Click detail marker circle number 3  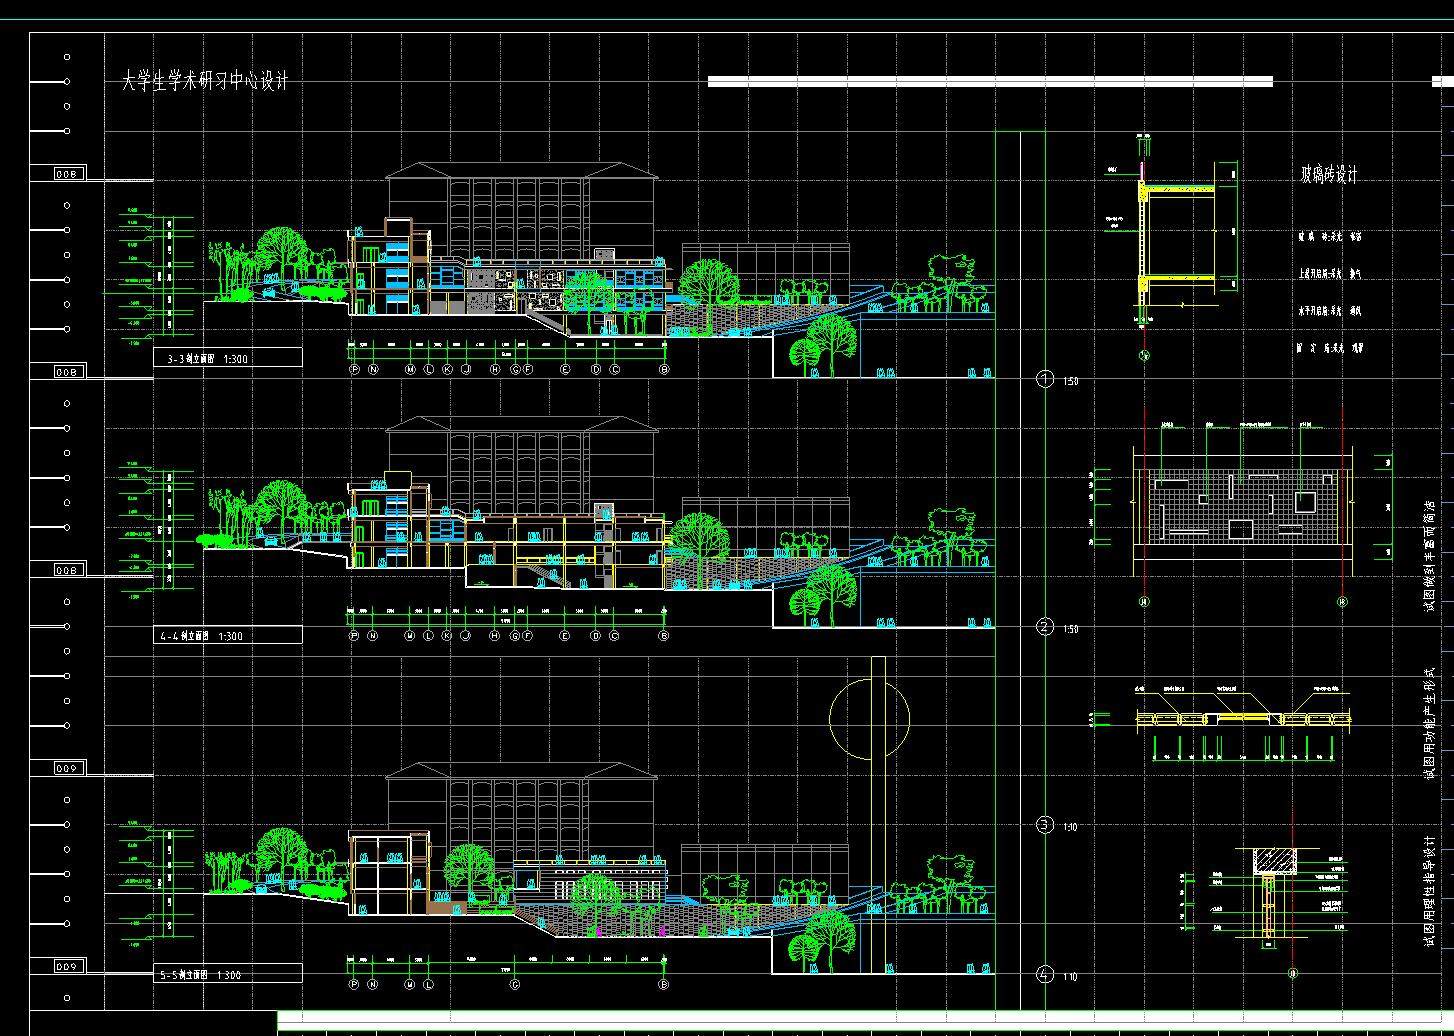[1045, 825]
